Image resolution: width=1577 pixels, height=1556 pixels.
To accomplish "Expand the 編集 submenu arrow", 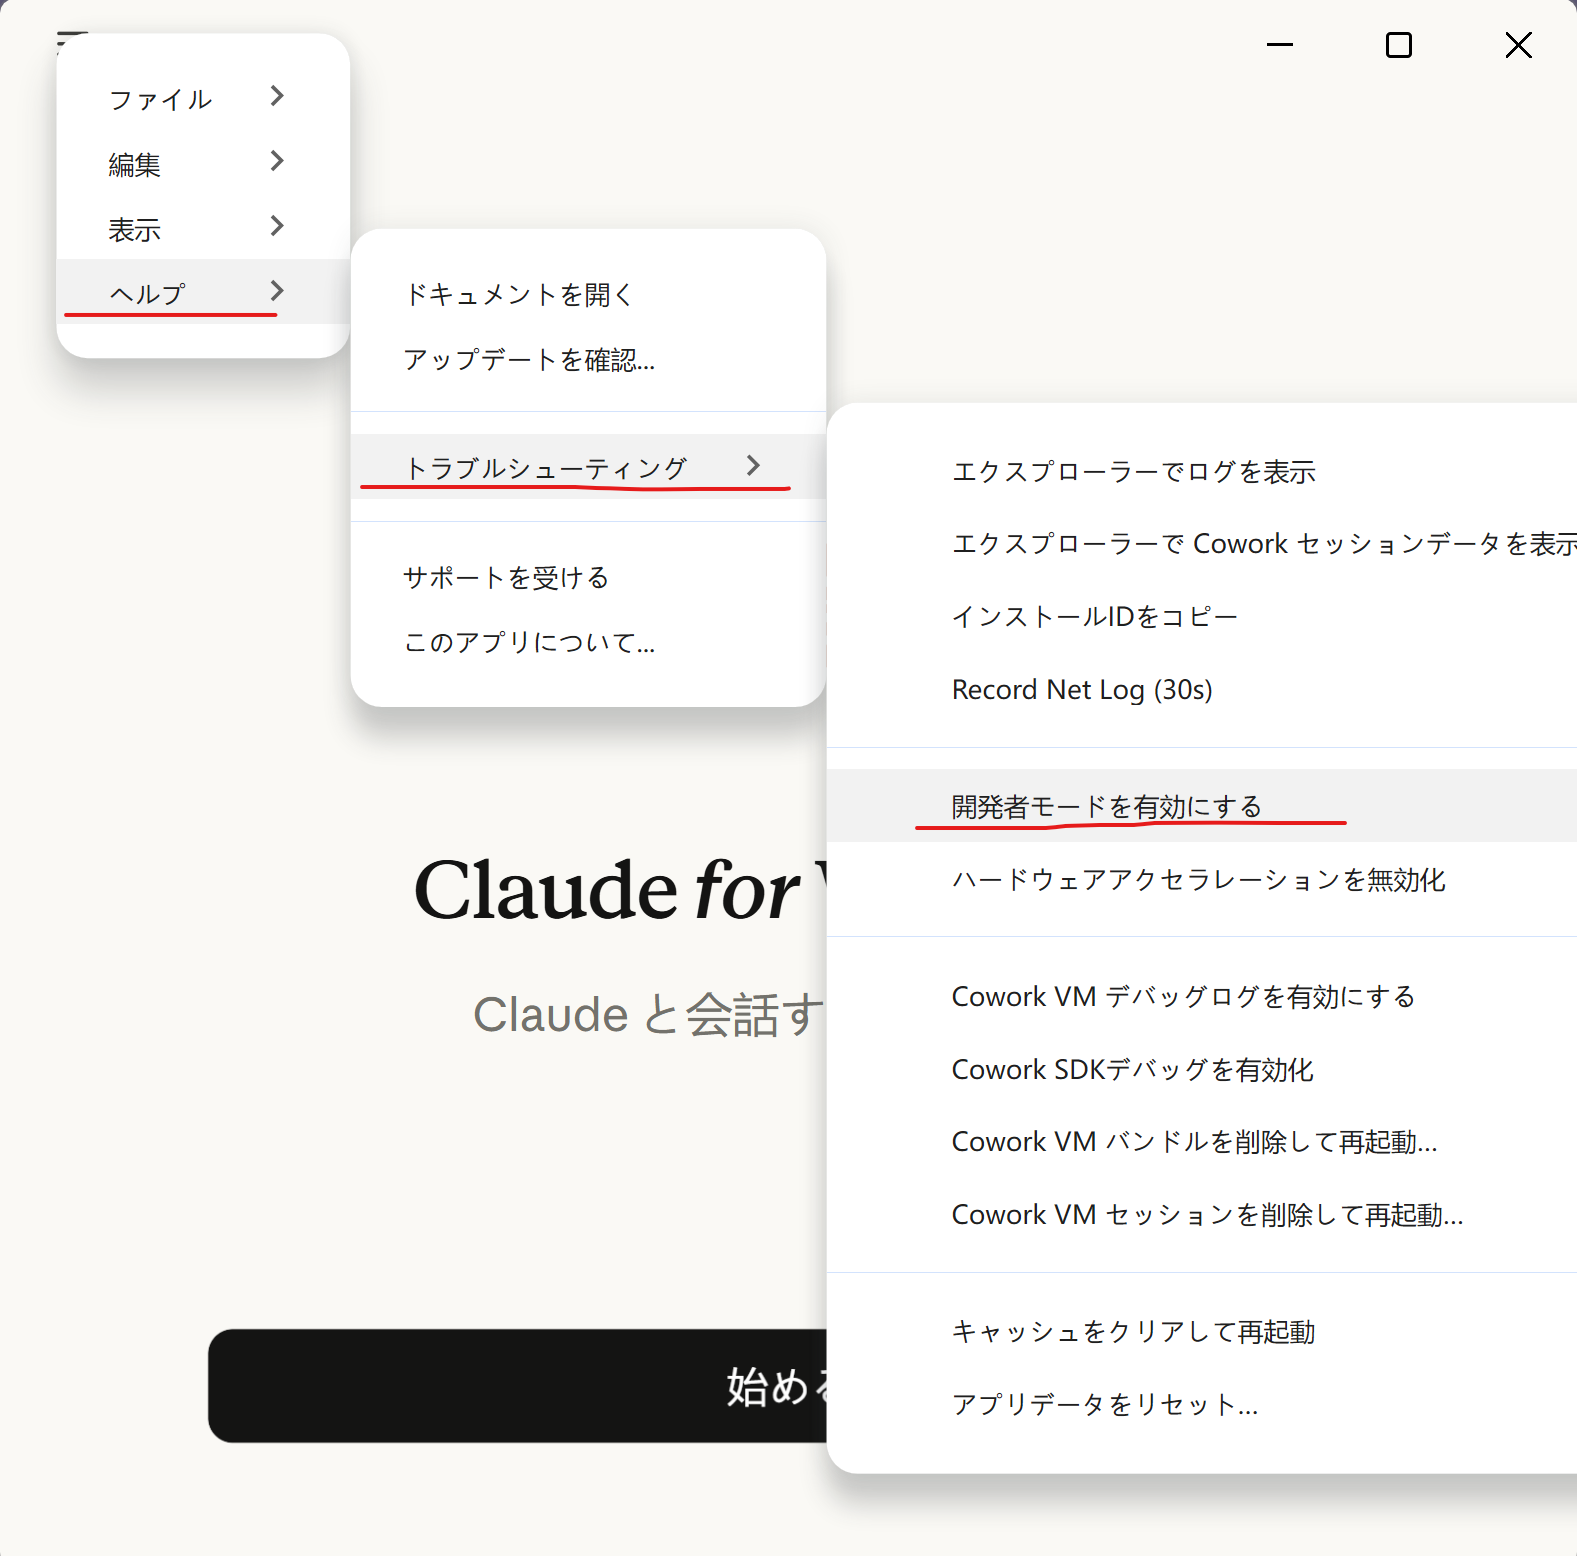I will point(277,161).
